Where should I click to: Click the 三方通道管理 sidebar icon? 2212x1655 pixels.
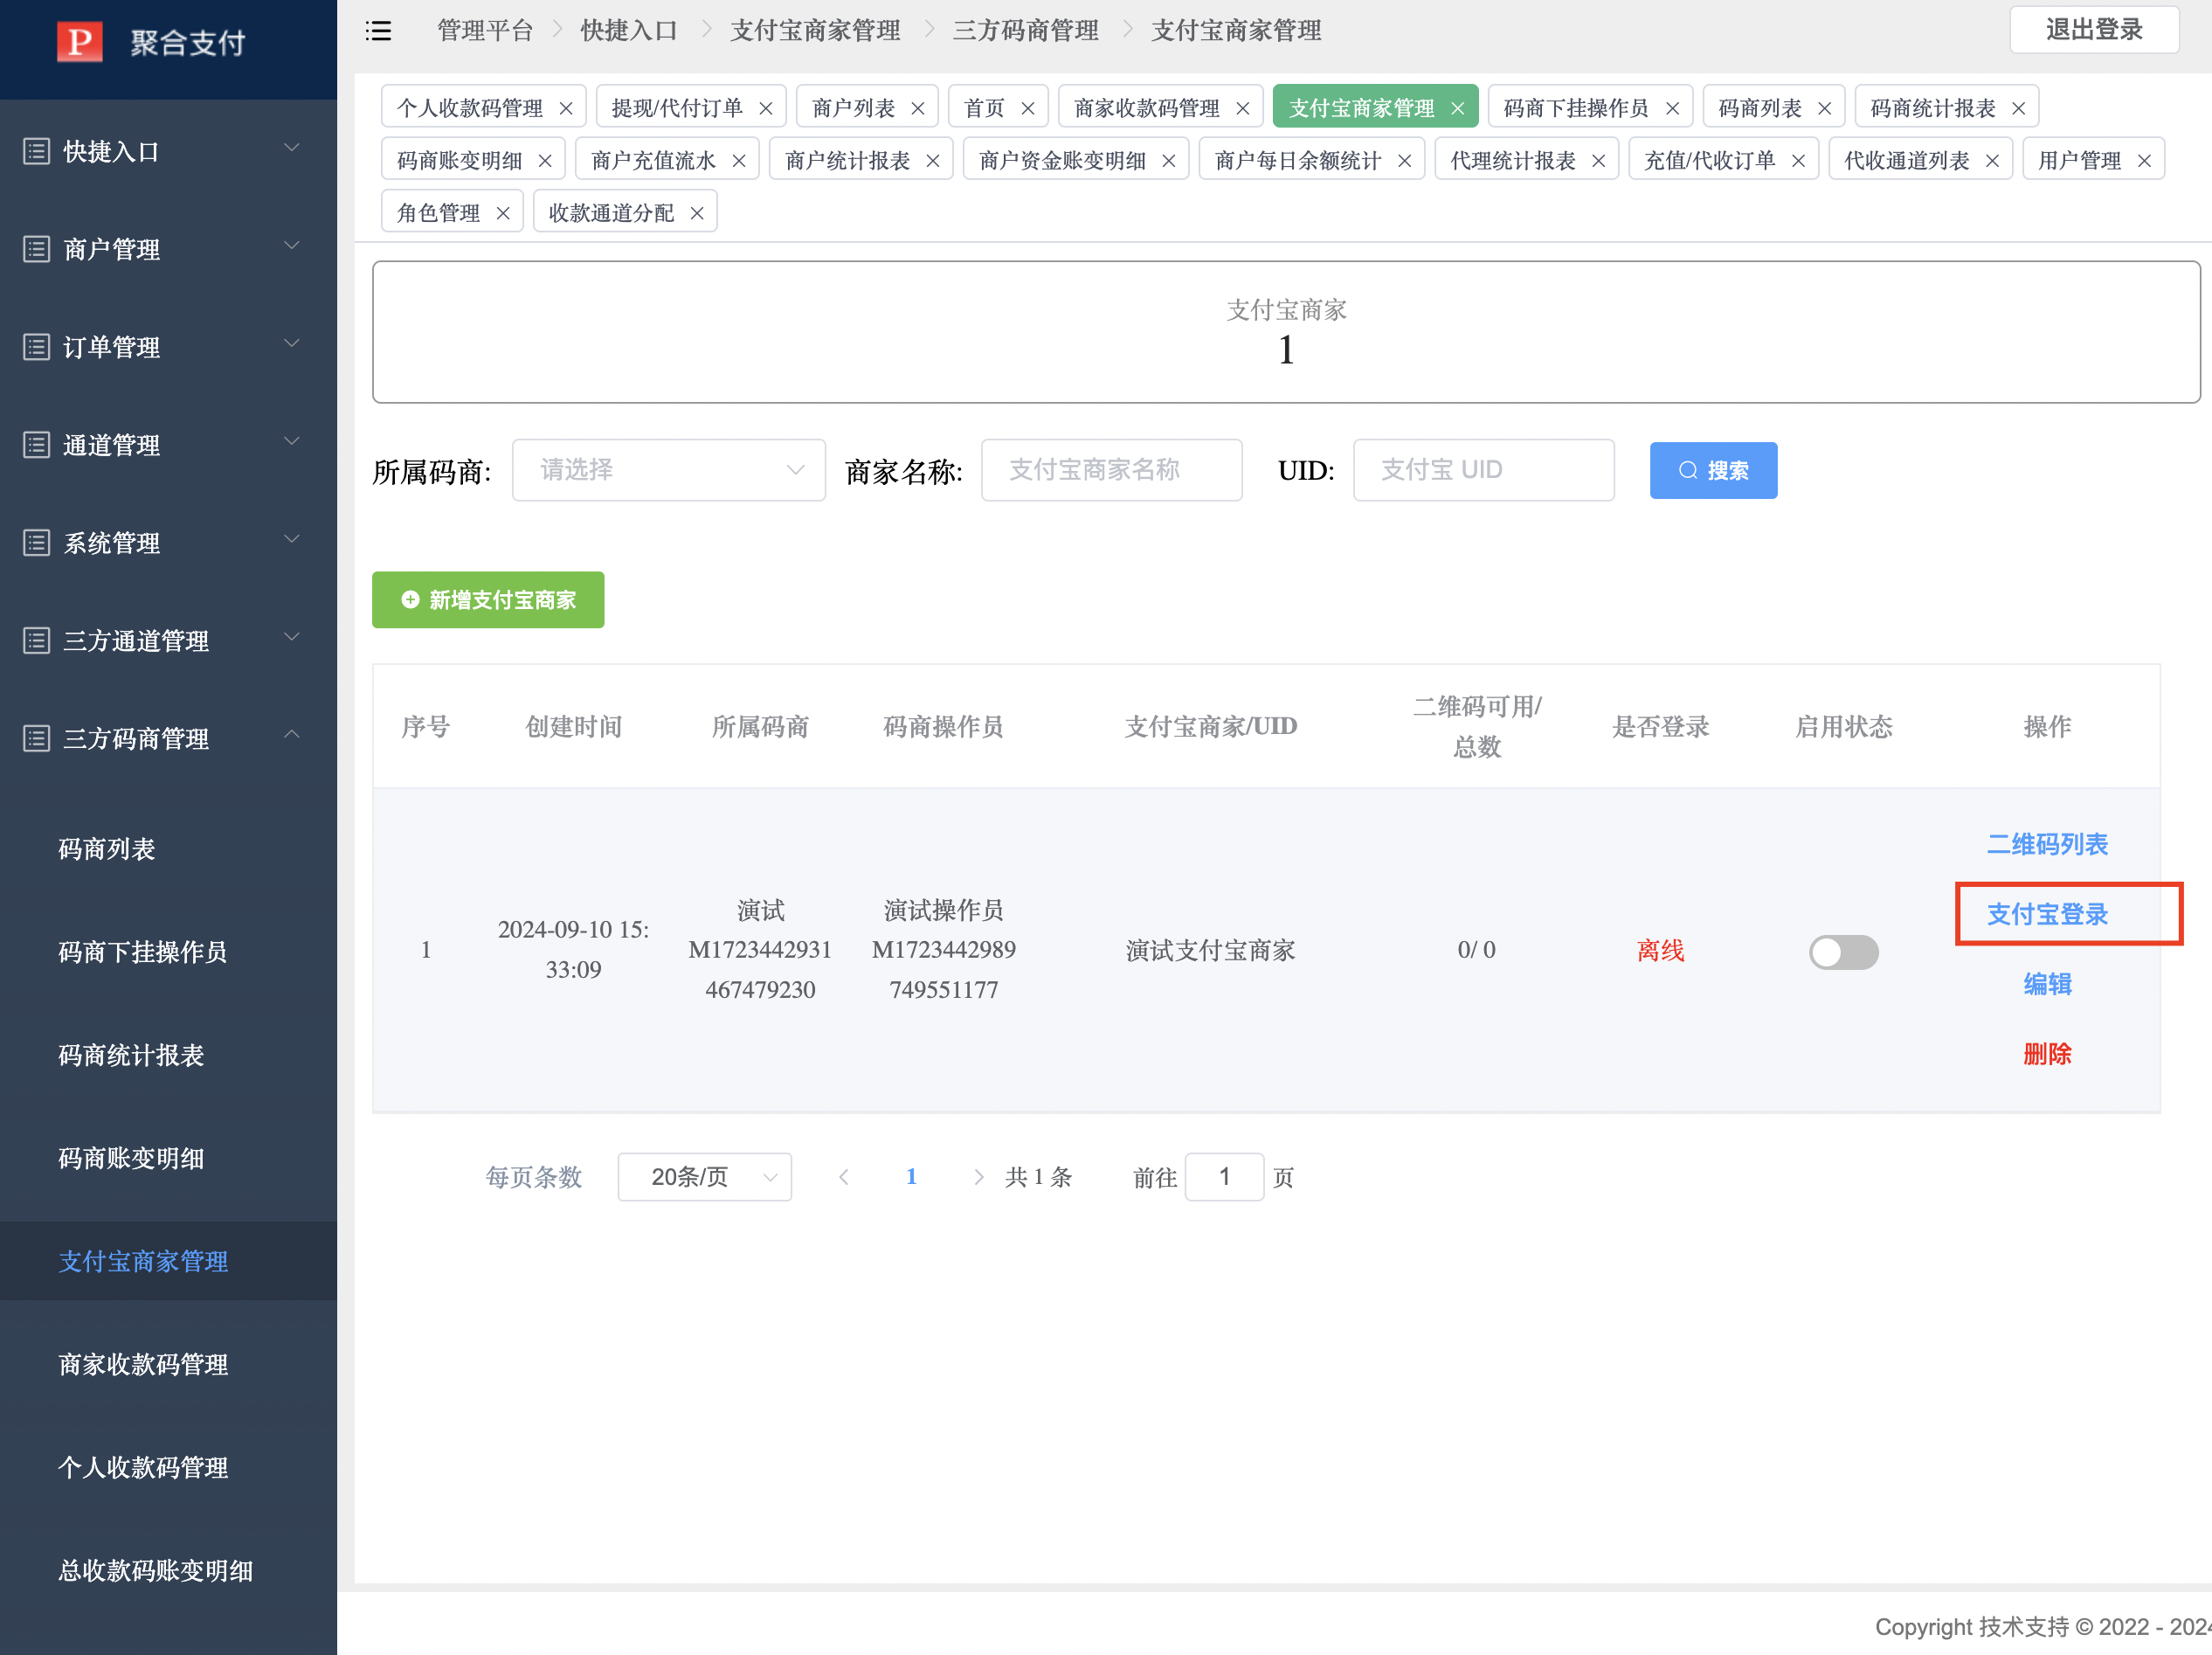click(36, 640)
